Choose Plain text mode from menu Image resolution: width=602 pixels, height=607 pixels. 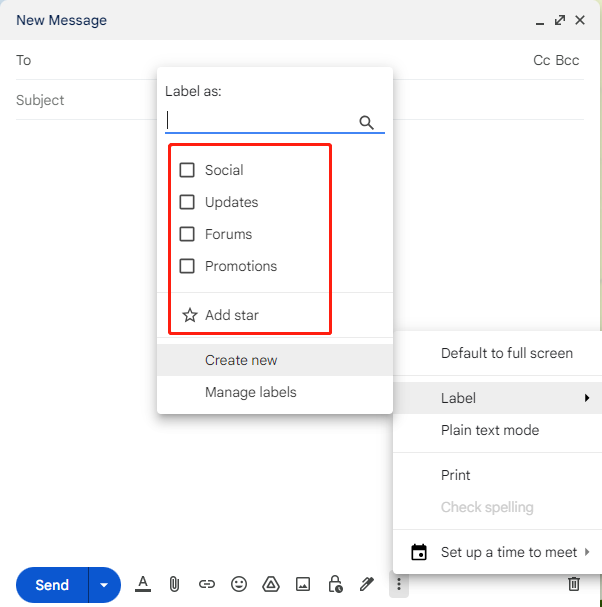pyautogui.click(x=490, y=430)
